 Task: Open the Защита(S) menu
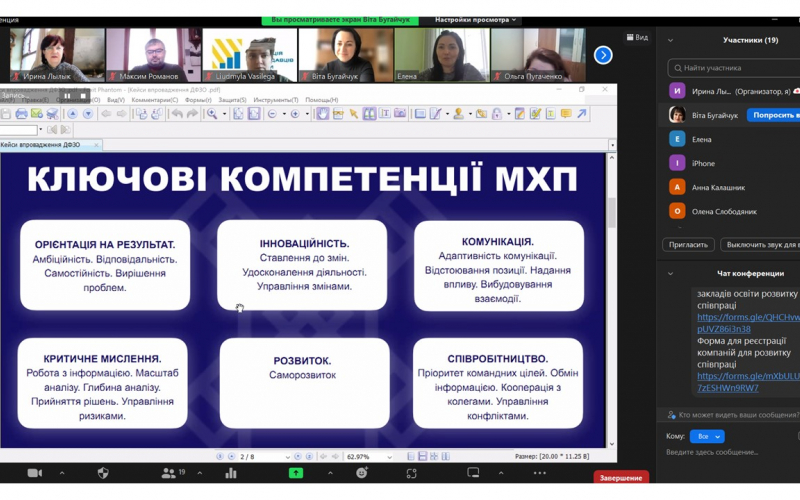232,100
